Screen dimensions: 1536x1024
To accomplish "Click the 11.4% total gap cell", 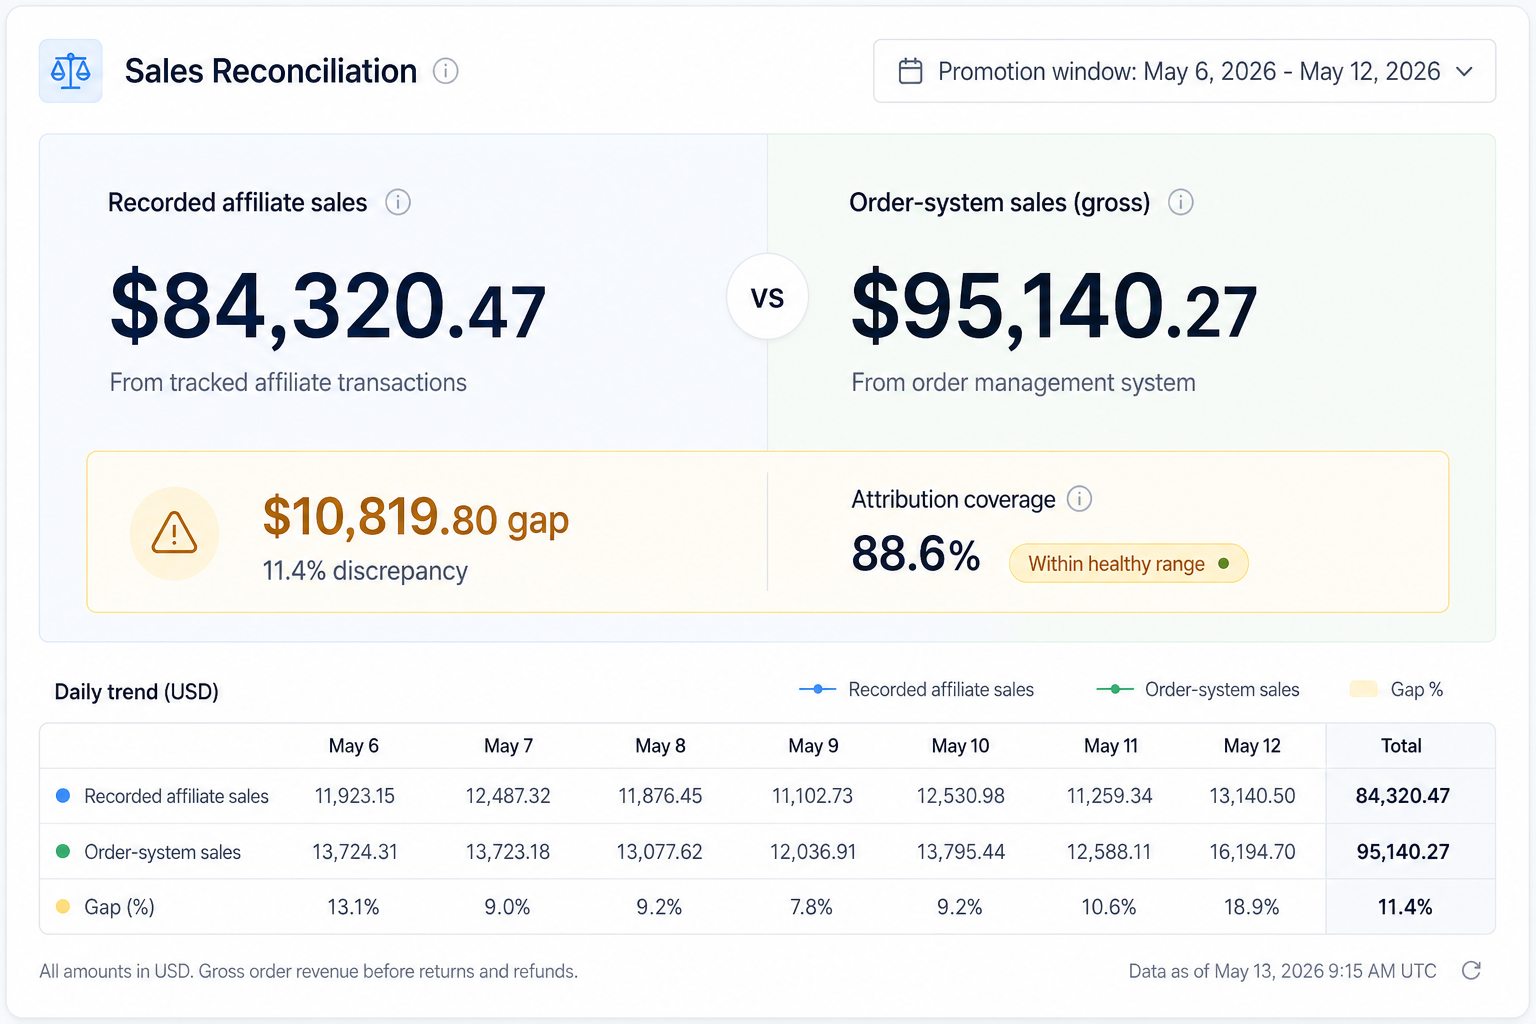I will pos(1405,907).
